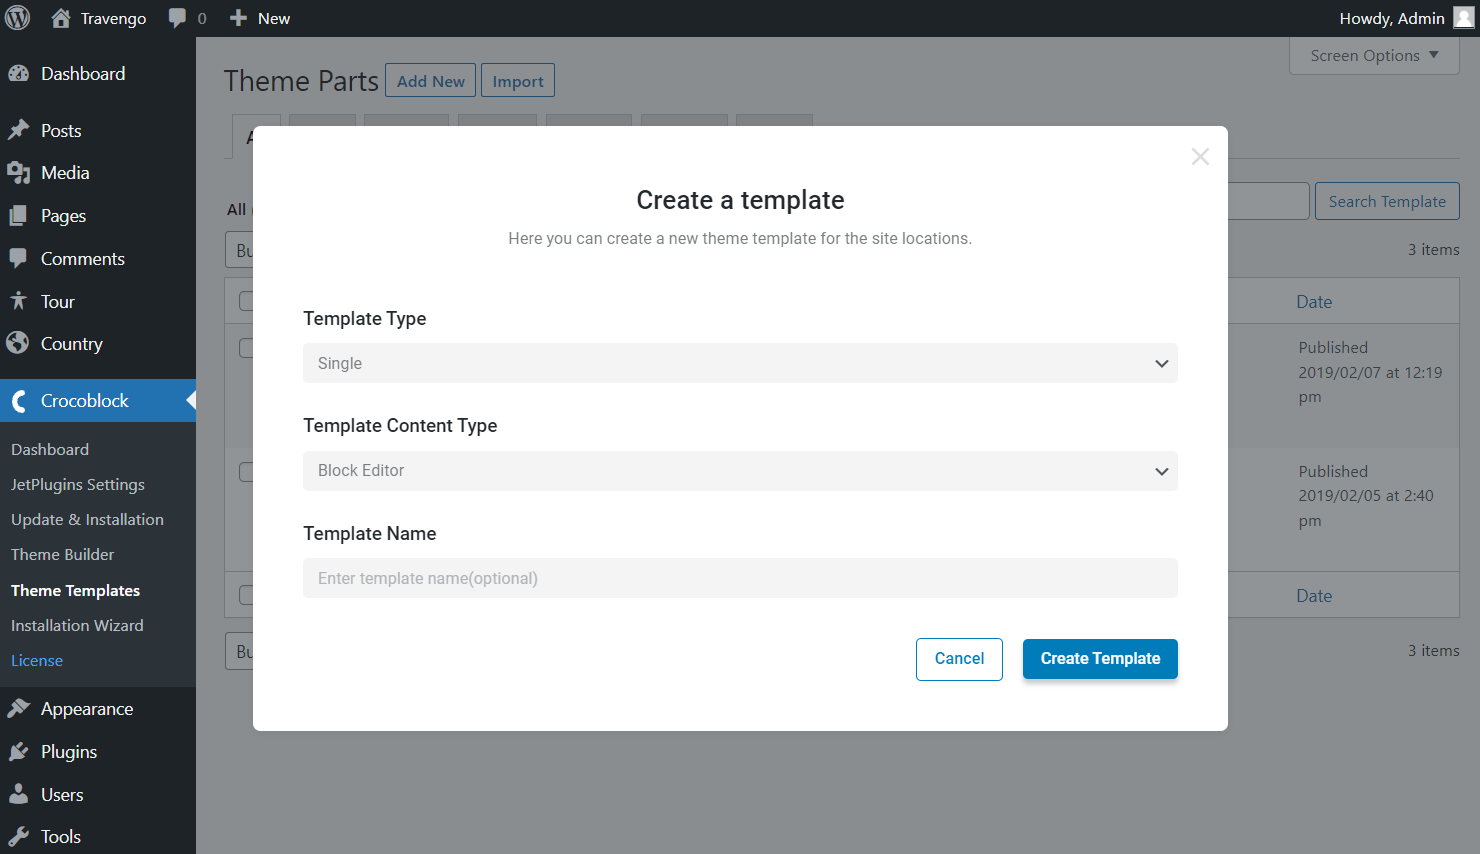Open the Country menu label
The width and height of the screenshot is (1480, 854).
[x=72, y=344]
